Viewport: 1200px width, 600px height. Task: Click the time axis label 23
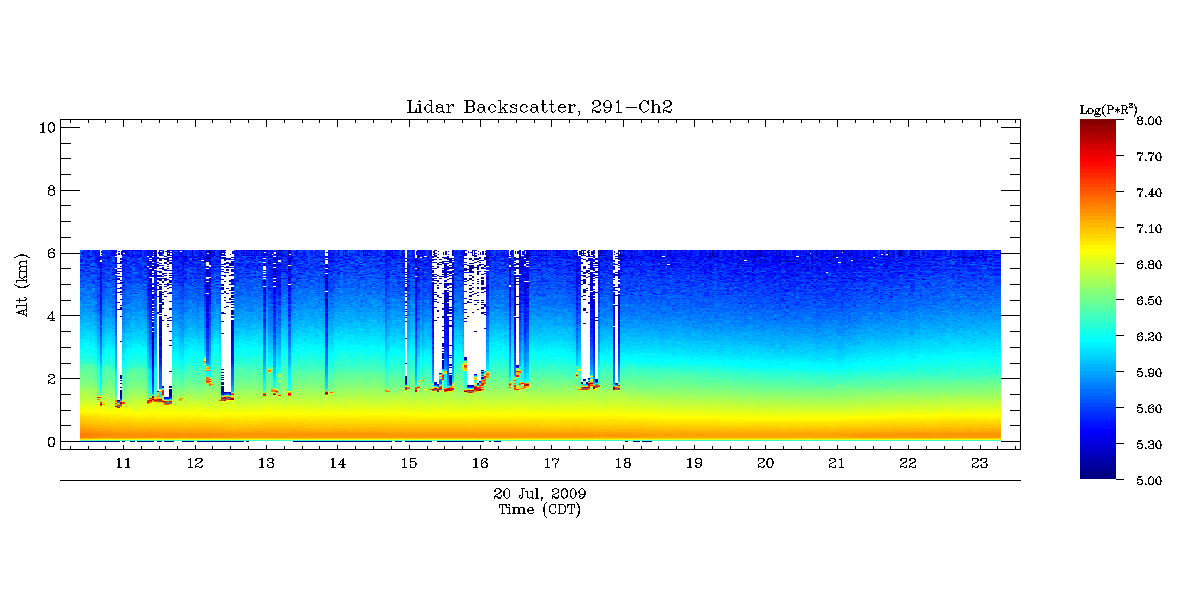(980, 464)
